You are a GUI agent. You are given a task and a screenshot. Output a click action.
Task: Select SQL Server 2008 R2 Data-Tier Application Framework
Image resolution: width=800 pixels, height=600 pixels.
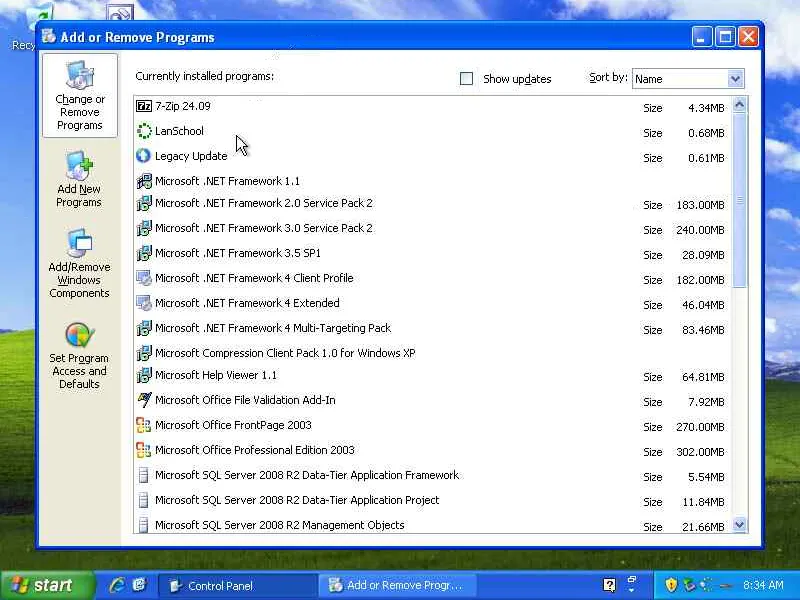pyautogui.click(x=433, y=475)
